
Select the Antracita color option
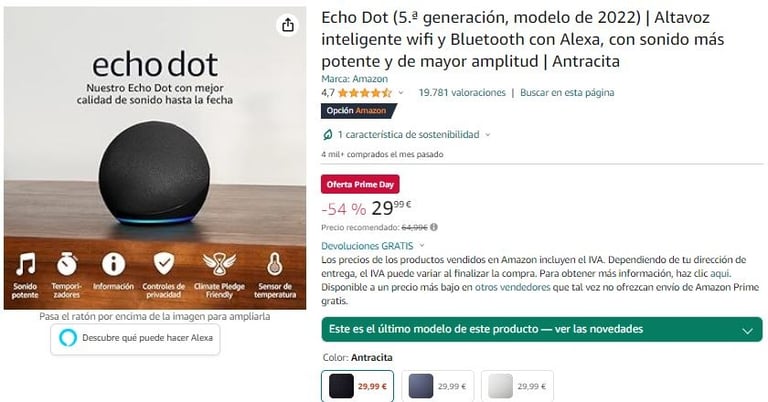click(x=358, y=386)
